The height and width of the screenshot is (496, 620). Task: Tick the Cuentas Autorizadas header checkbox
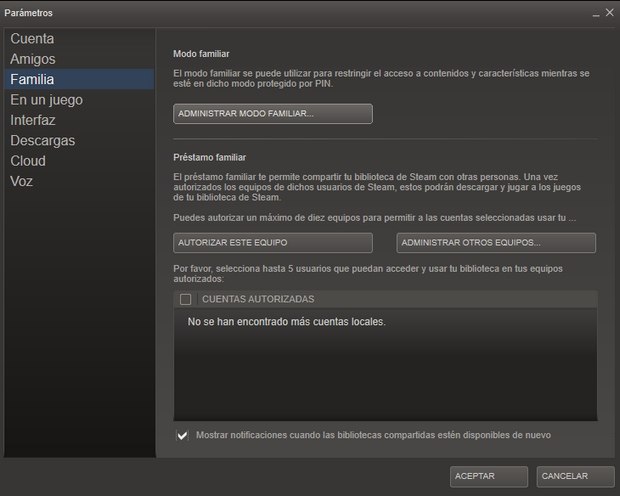click(x=185, y=299)
